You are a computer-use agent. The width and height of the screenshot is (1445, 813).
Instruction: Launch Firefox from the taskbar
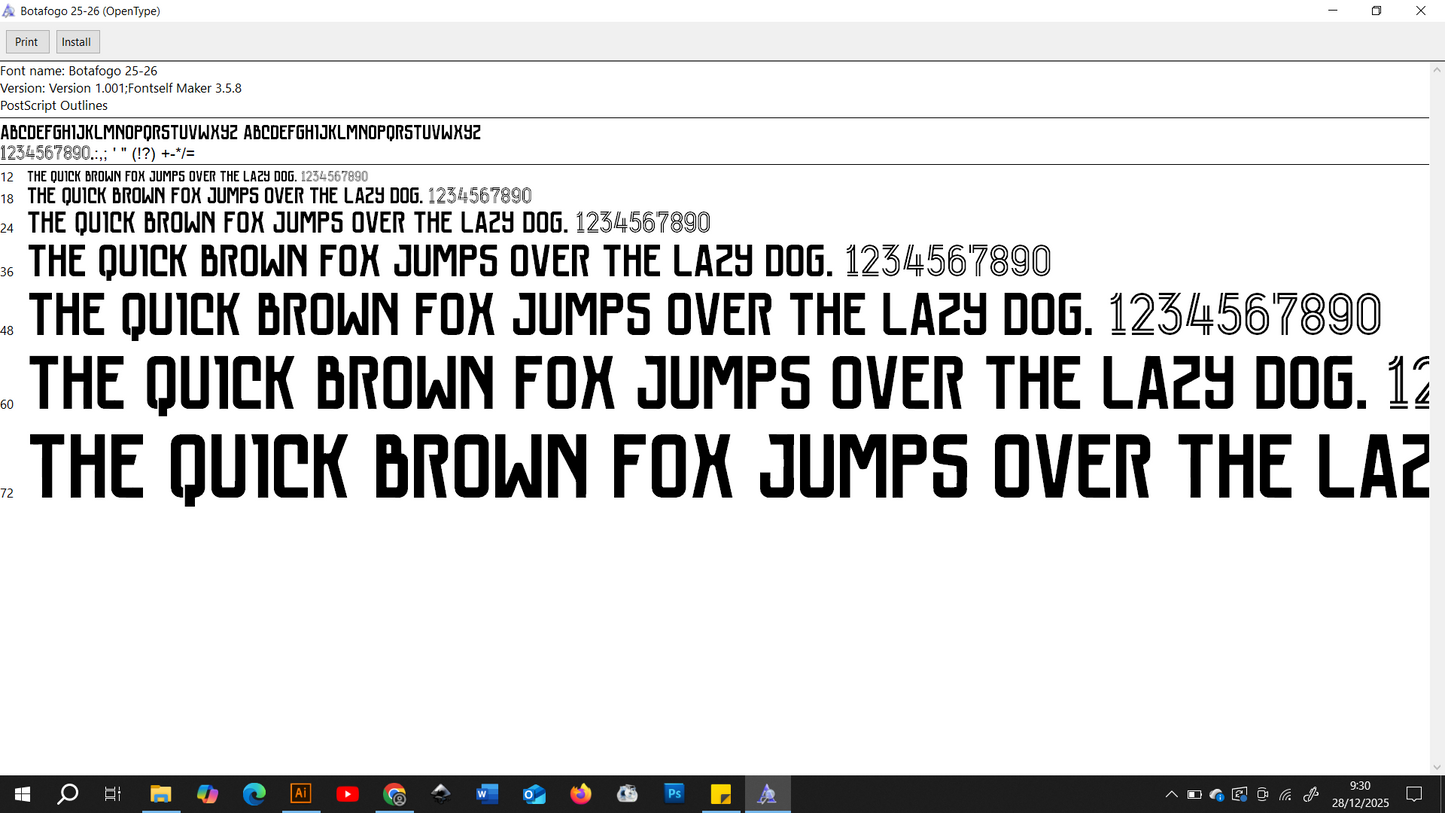click(580, 793)
